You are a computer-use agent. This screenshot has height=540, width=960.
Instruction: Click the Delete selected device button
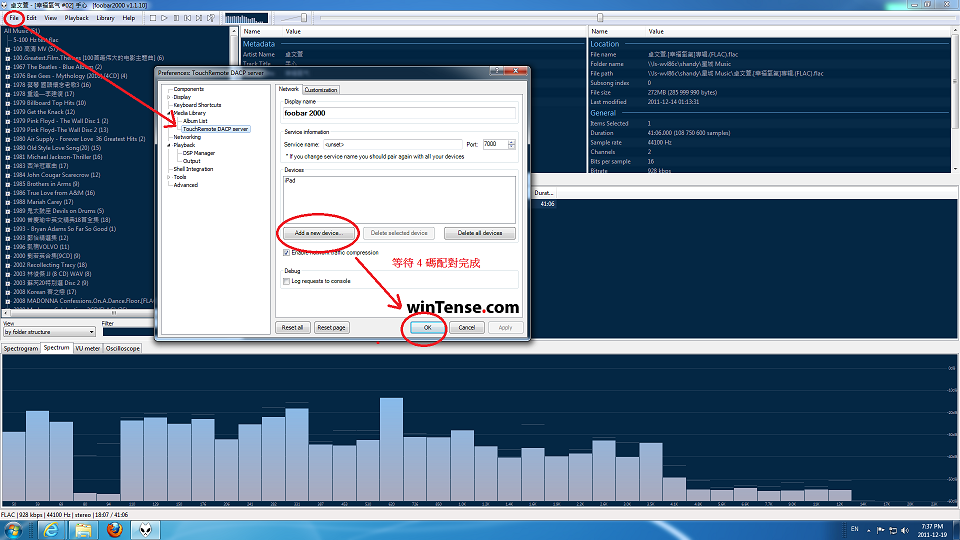point(399,233)
